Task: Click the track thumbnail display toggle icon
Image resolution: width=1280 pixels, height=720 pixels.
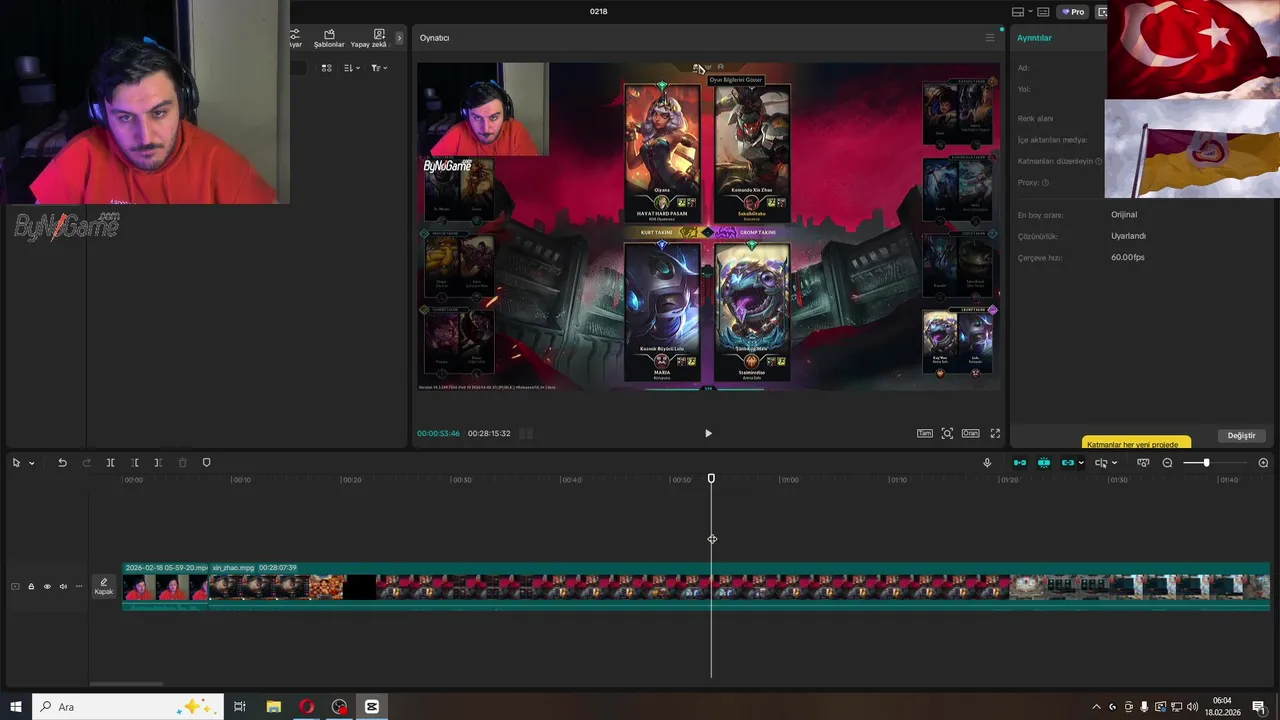Action: [15, 587]
